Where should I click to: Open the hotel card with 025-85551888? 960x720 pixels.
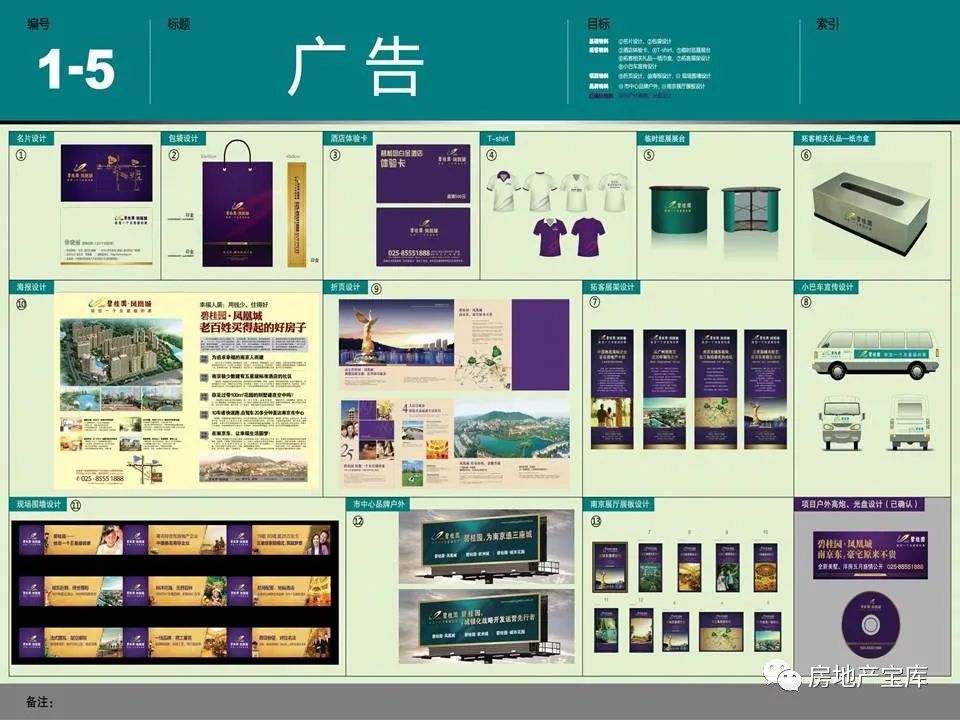423,237
